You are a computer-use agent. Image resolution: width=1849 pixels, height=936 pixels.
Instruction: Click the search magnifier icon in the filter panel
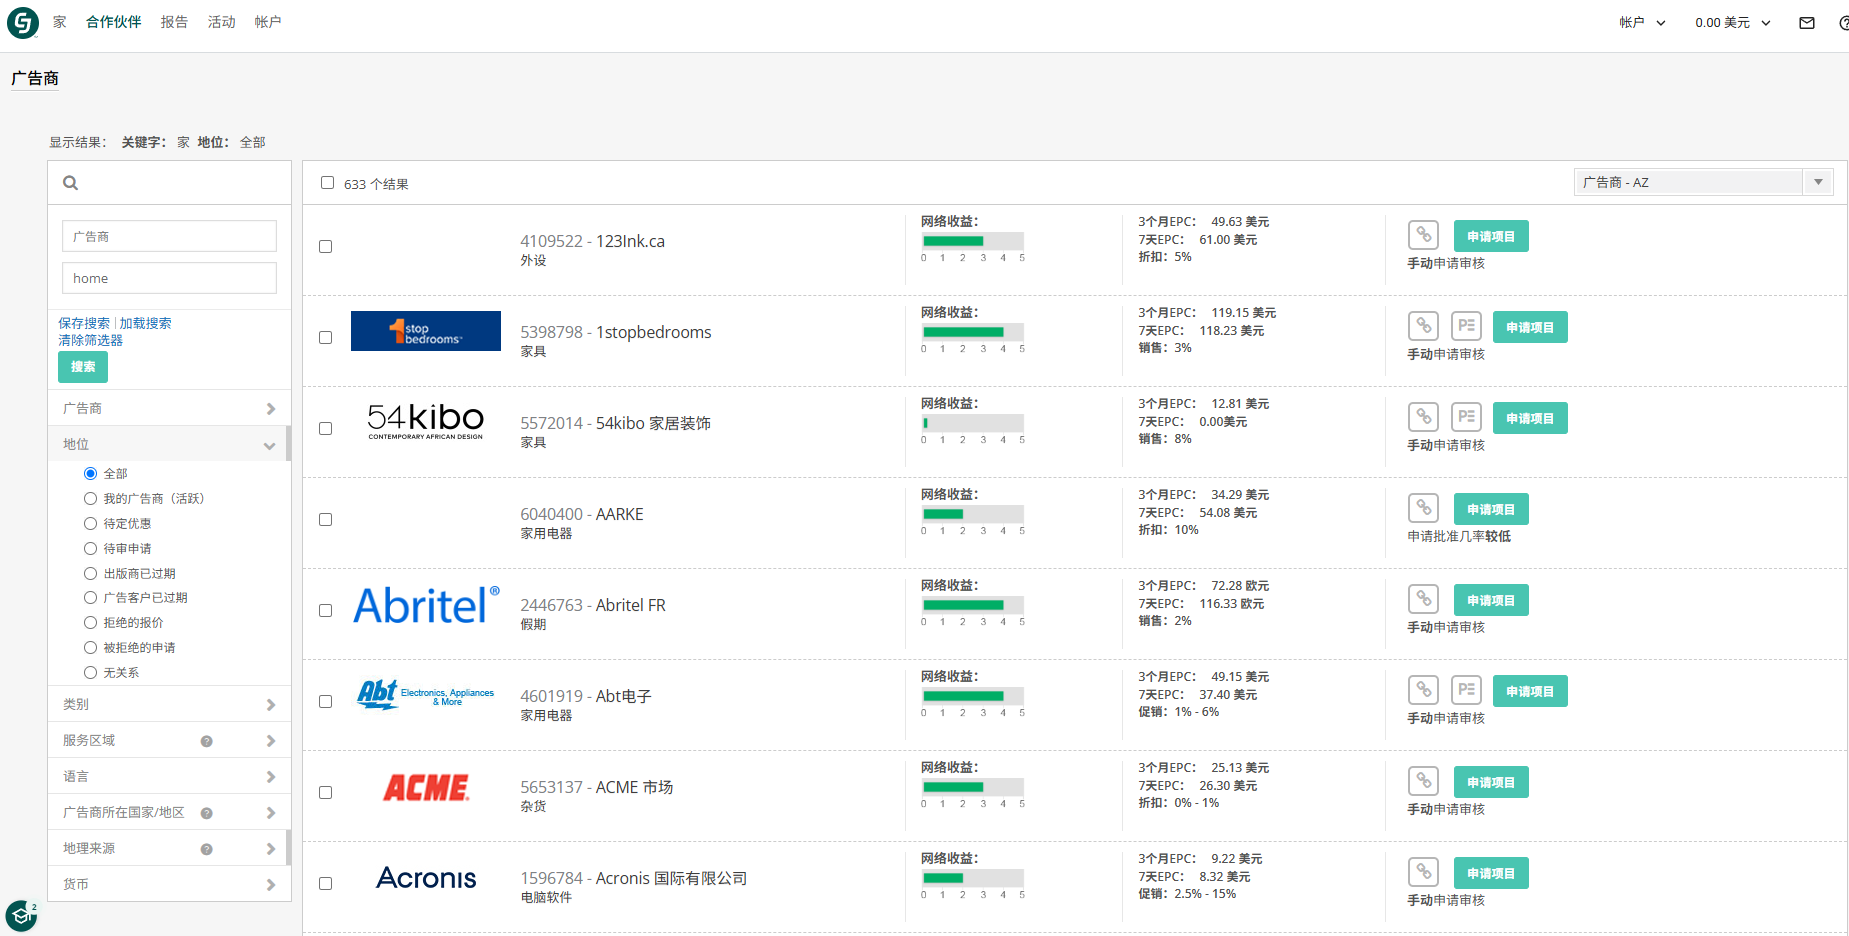click(70, 183)
